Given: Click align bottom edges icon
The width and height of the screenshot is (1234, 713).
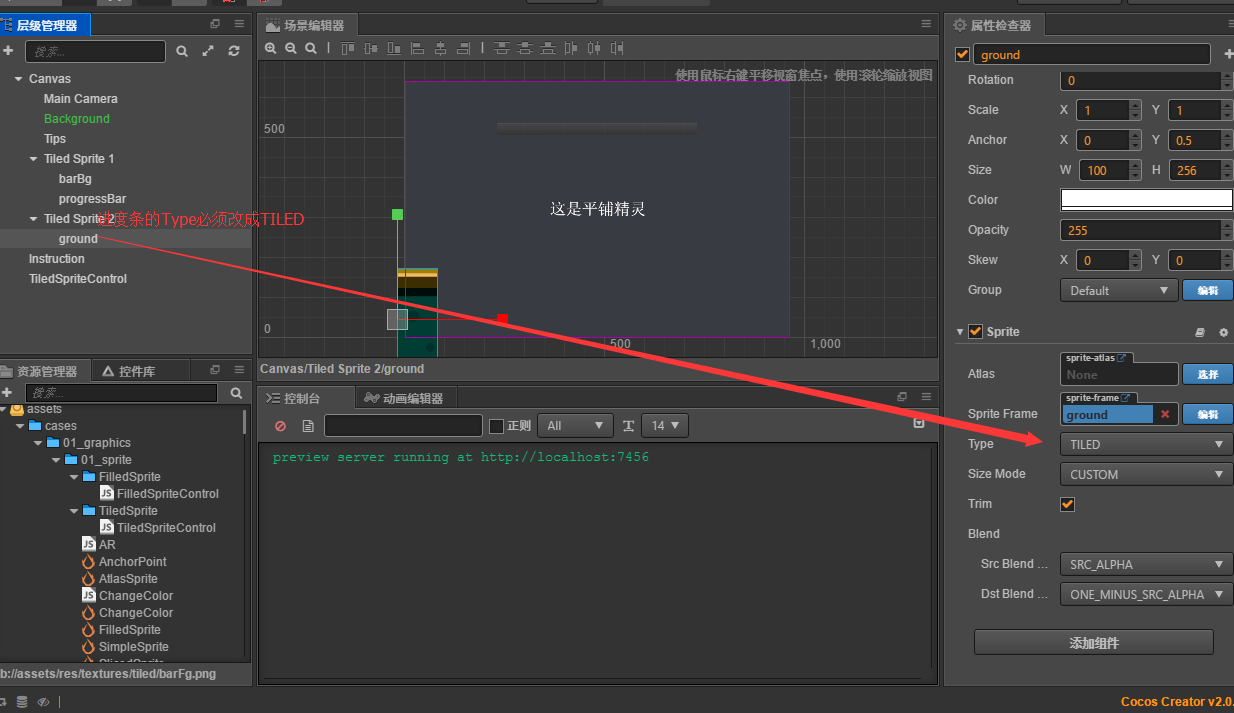Looking at the screenshot, I should tap(394, 48).
